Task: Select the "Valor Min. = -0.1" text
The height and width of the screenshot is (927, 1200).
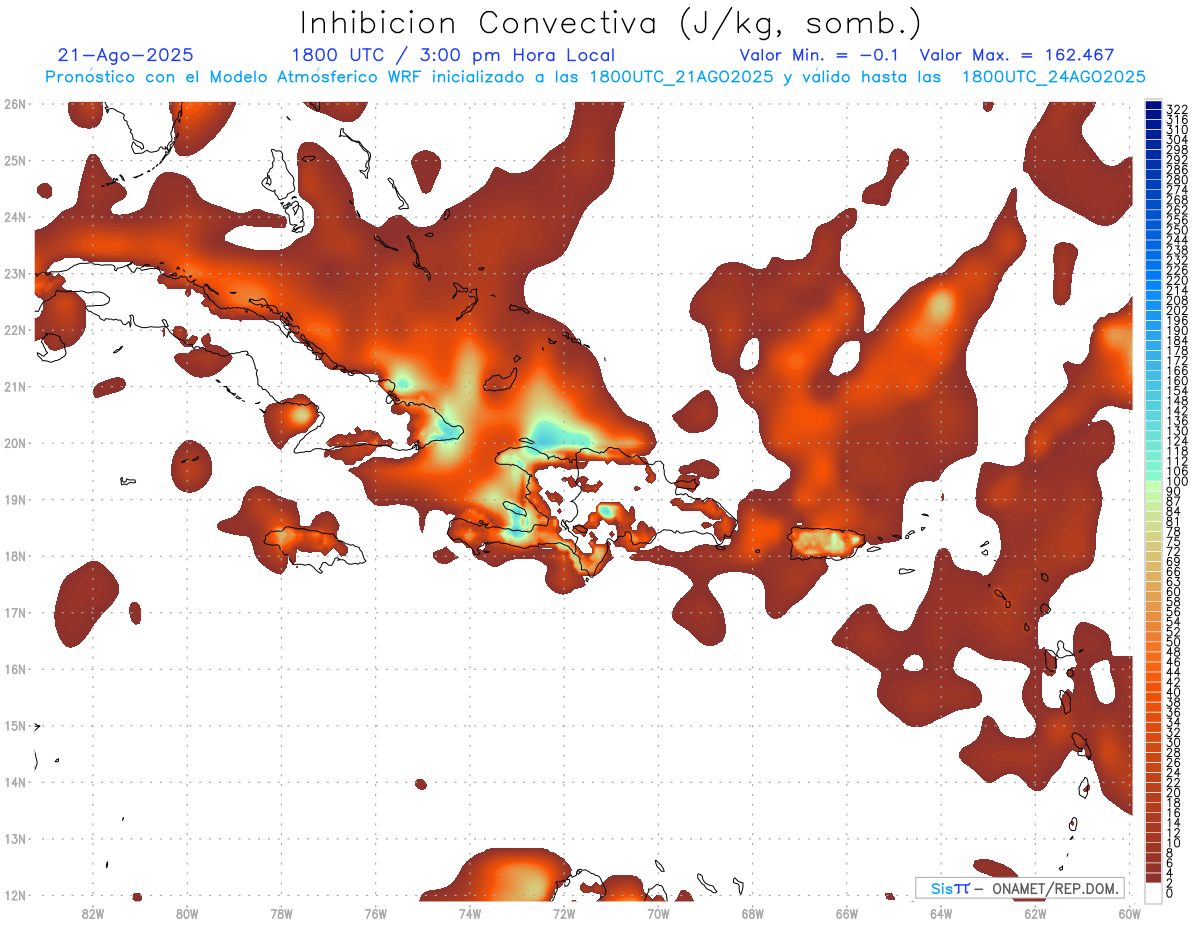Action: (x=819, y=55)
